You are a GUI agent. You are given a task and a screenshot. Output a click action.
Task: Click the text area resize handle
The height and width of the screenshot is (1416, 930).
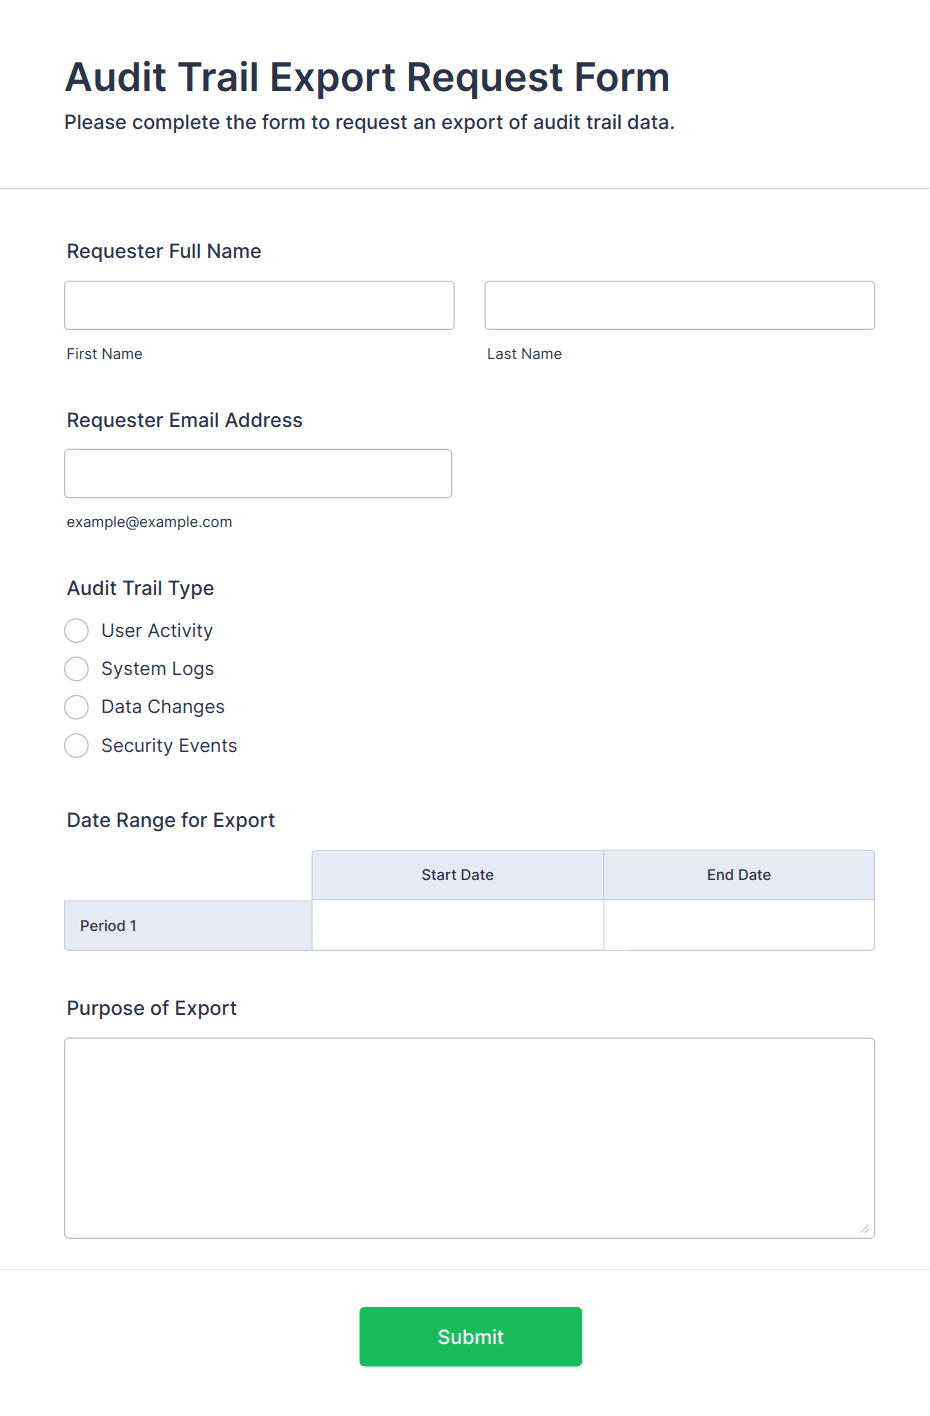pos(865,1229)
